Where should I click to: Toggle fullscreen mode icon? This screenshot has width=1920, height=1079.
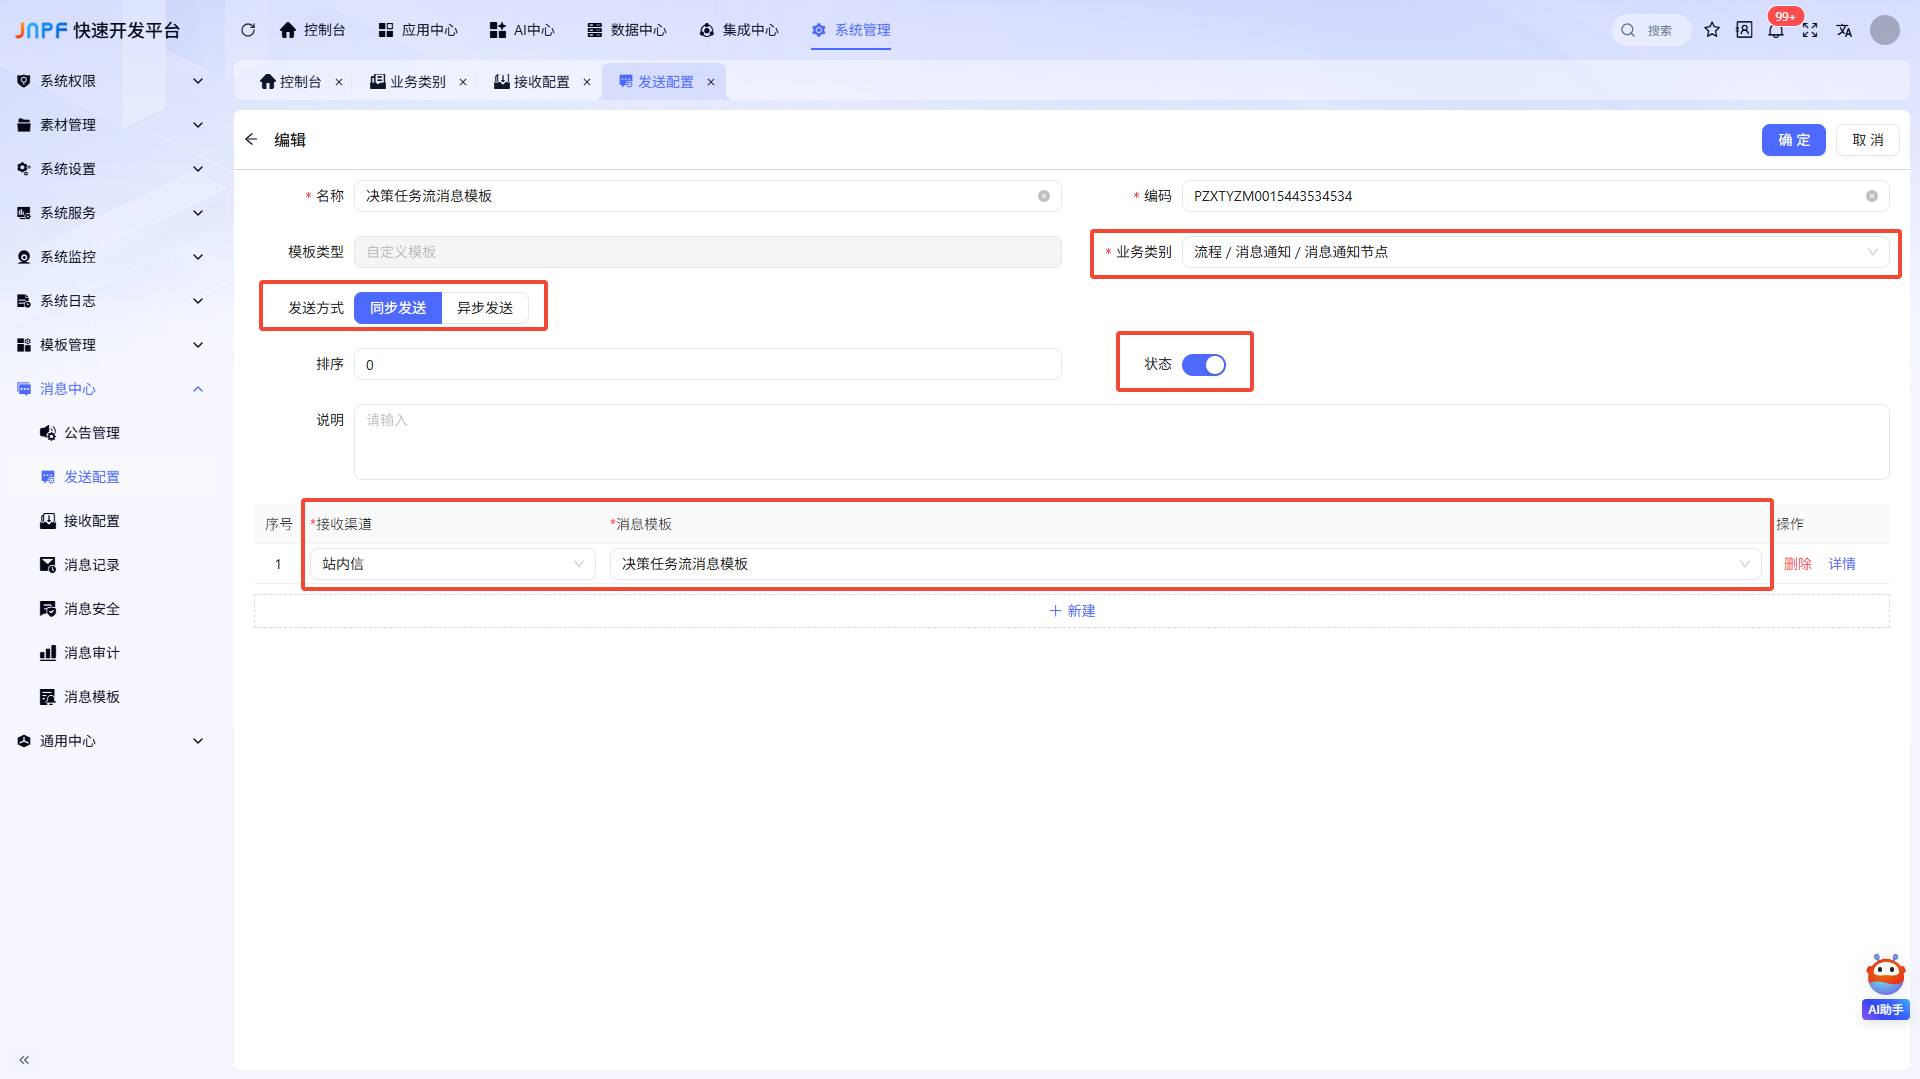point(1810,30)
